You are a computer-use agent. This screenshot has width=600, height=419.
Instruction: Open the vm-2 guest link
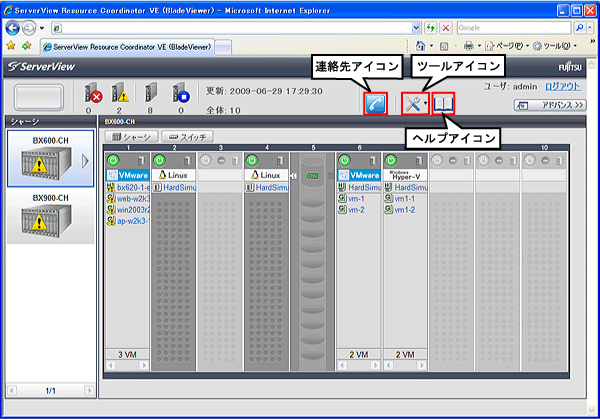pyautogui.click(x=356, y=210)
